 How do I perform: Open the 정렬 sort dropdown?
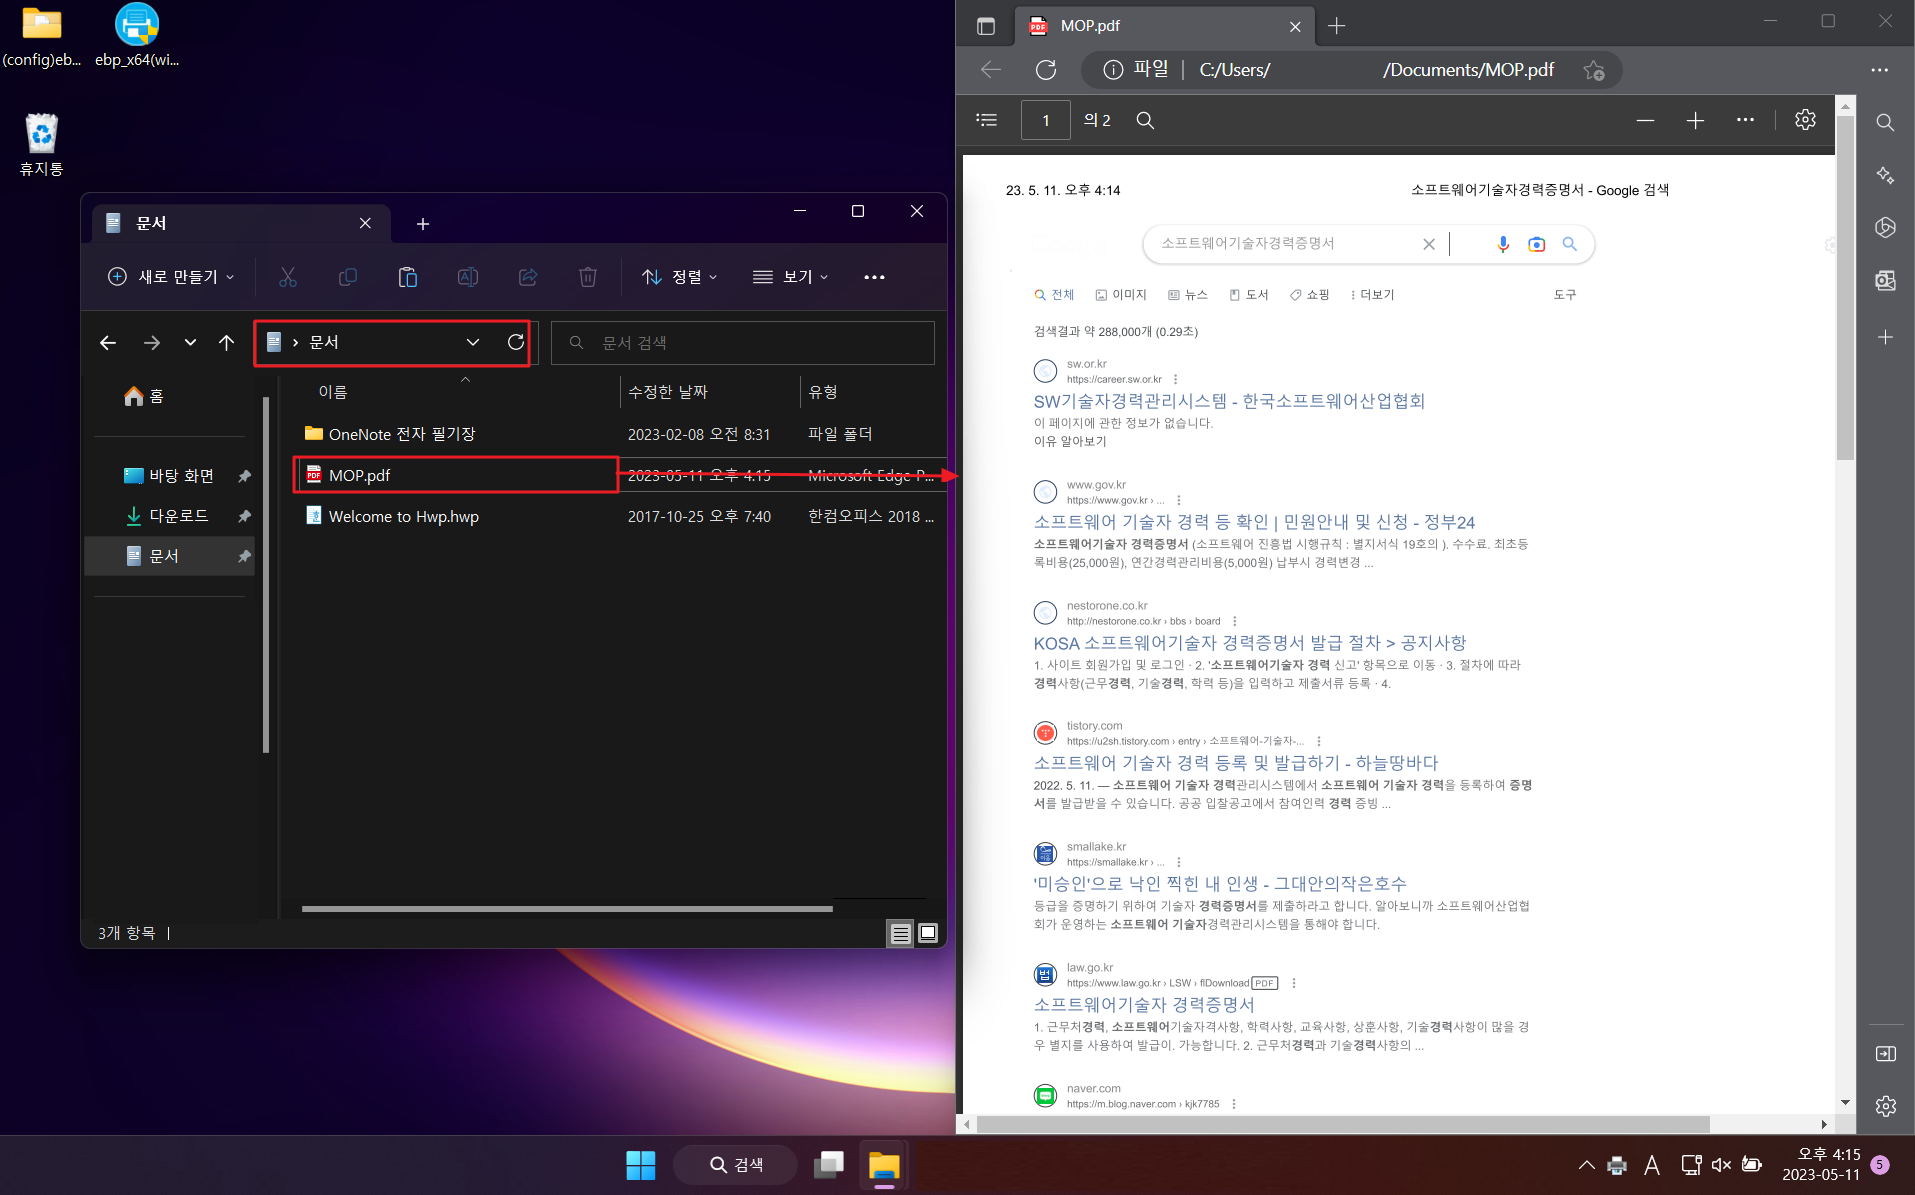(x=679, y=277)
